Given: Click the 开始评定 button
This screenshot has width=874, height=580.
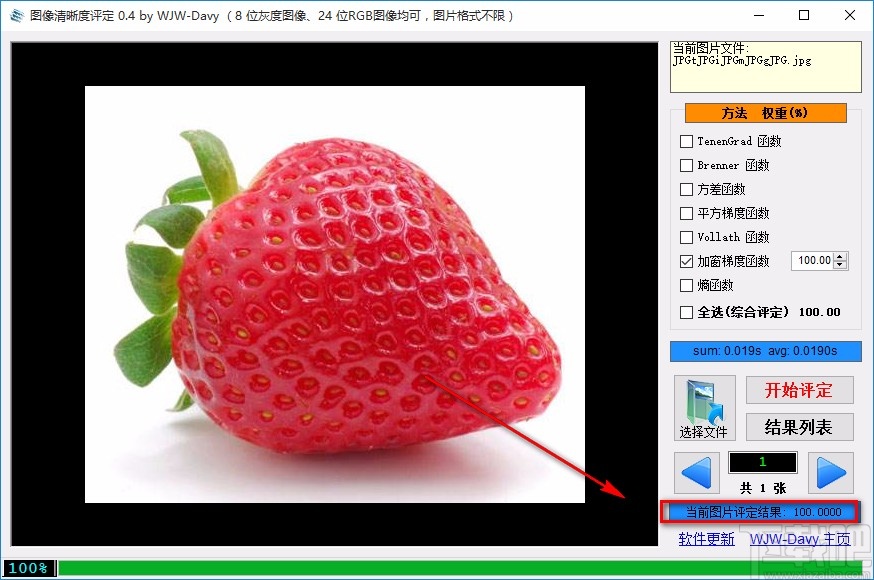Looking at the screenshot, I should (x=799, y=390).
